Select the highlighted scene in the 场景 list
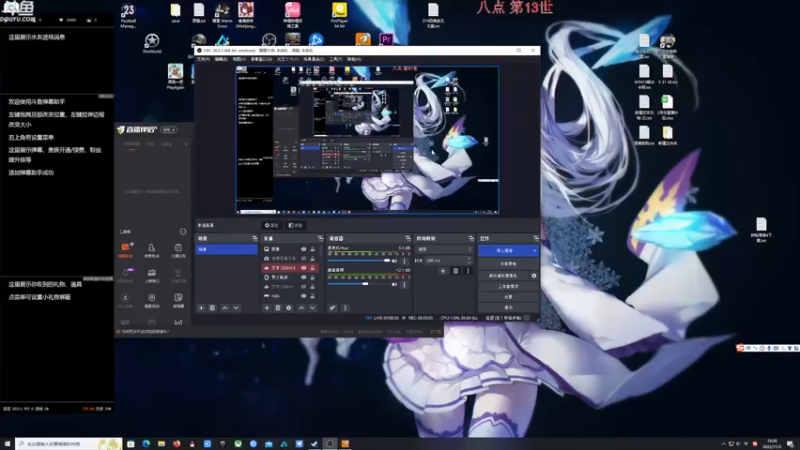The width and height of the screenshot is (800, 450). [226, 249]
